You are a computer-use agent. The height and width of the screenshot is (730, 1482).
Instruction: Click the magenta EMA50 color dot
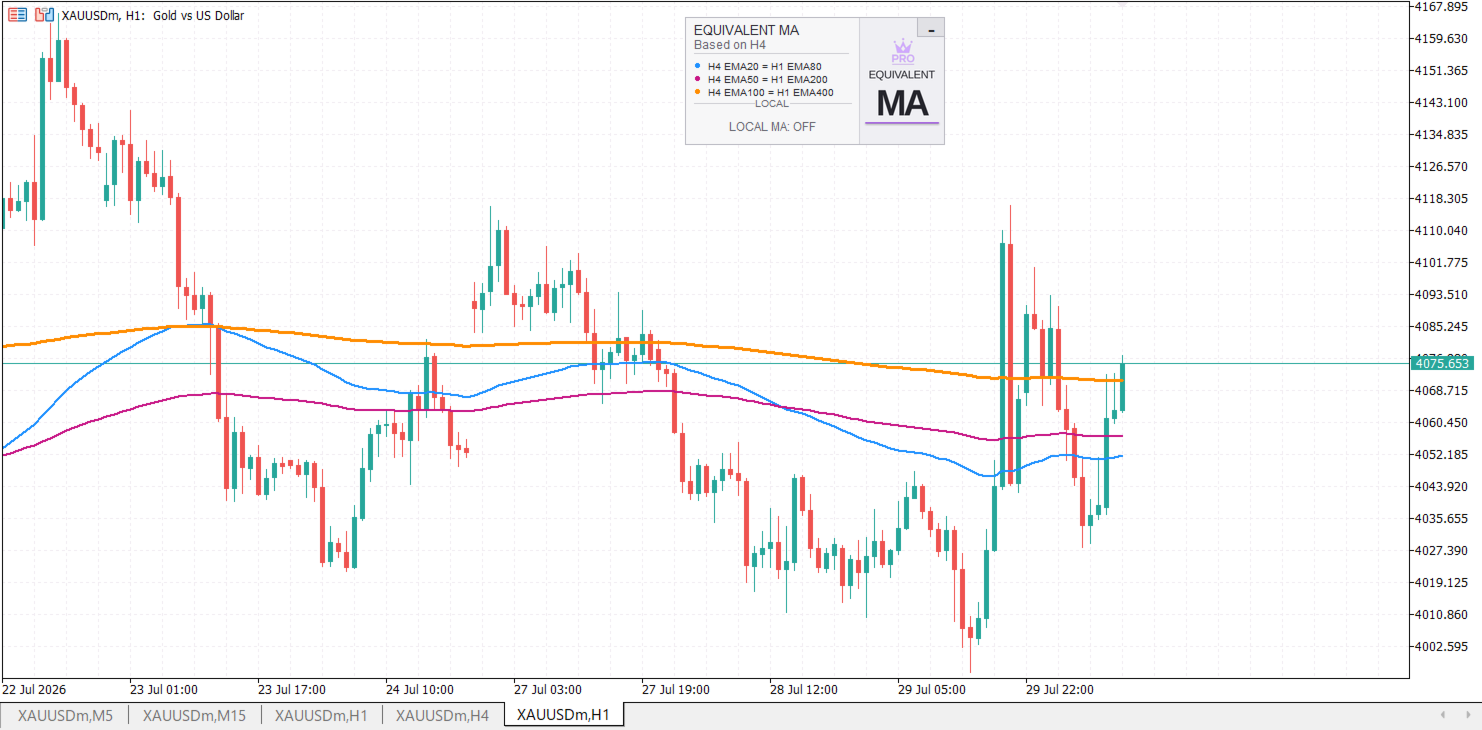[x=697, y=79]
